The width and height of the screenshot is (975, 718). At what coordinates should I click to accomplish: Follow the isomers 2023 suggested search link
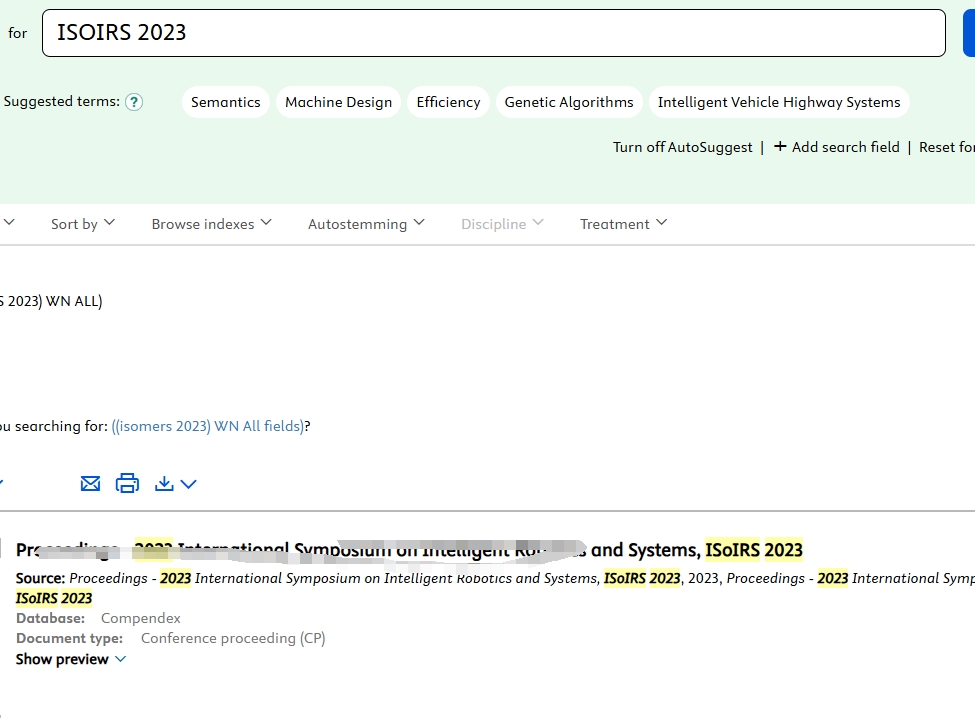click(x=208, y=426)
